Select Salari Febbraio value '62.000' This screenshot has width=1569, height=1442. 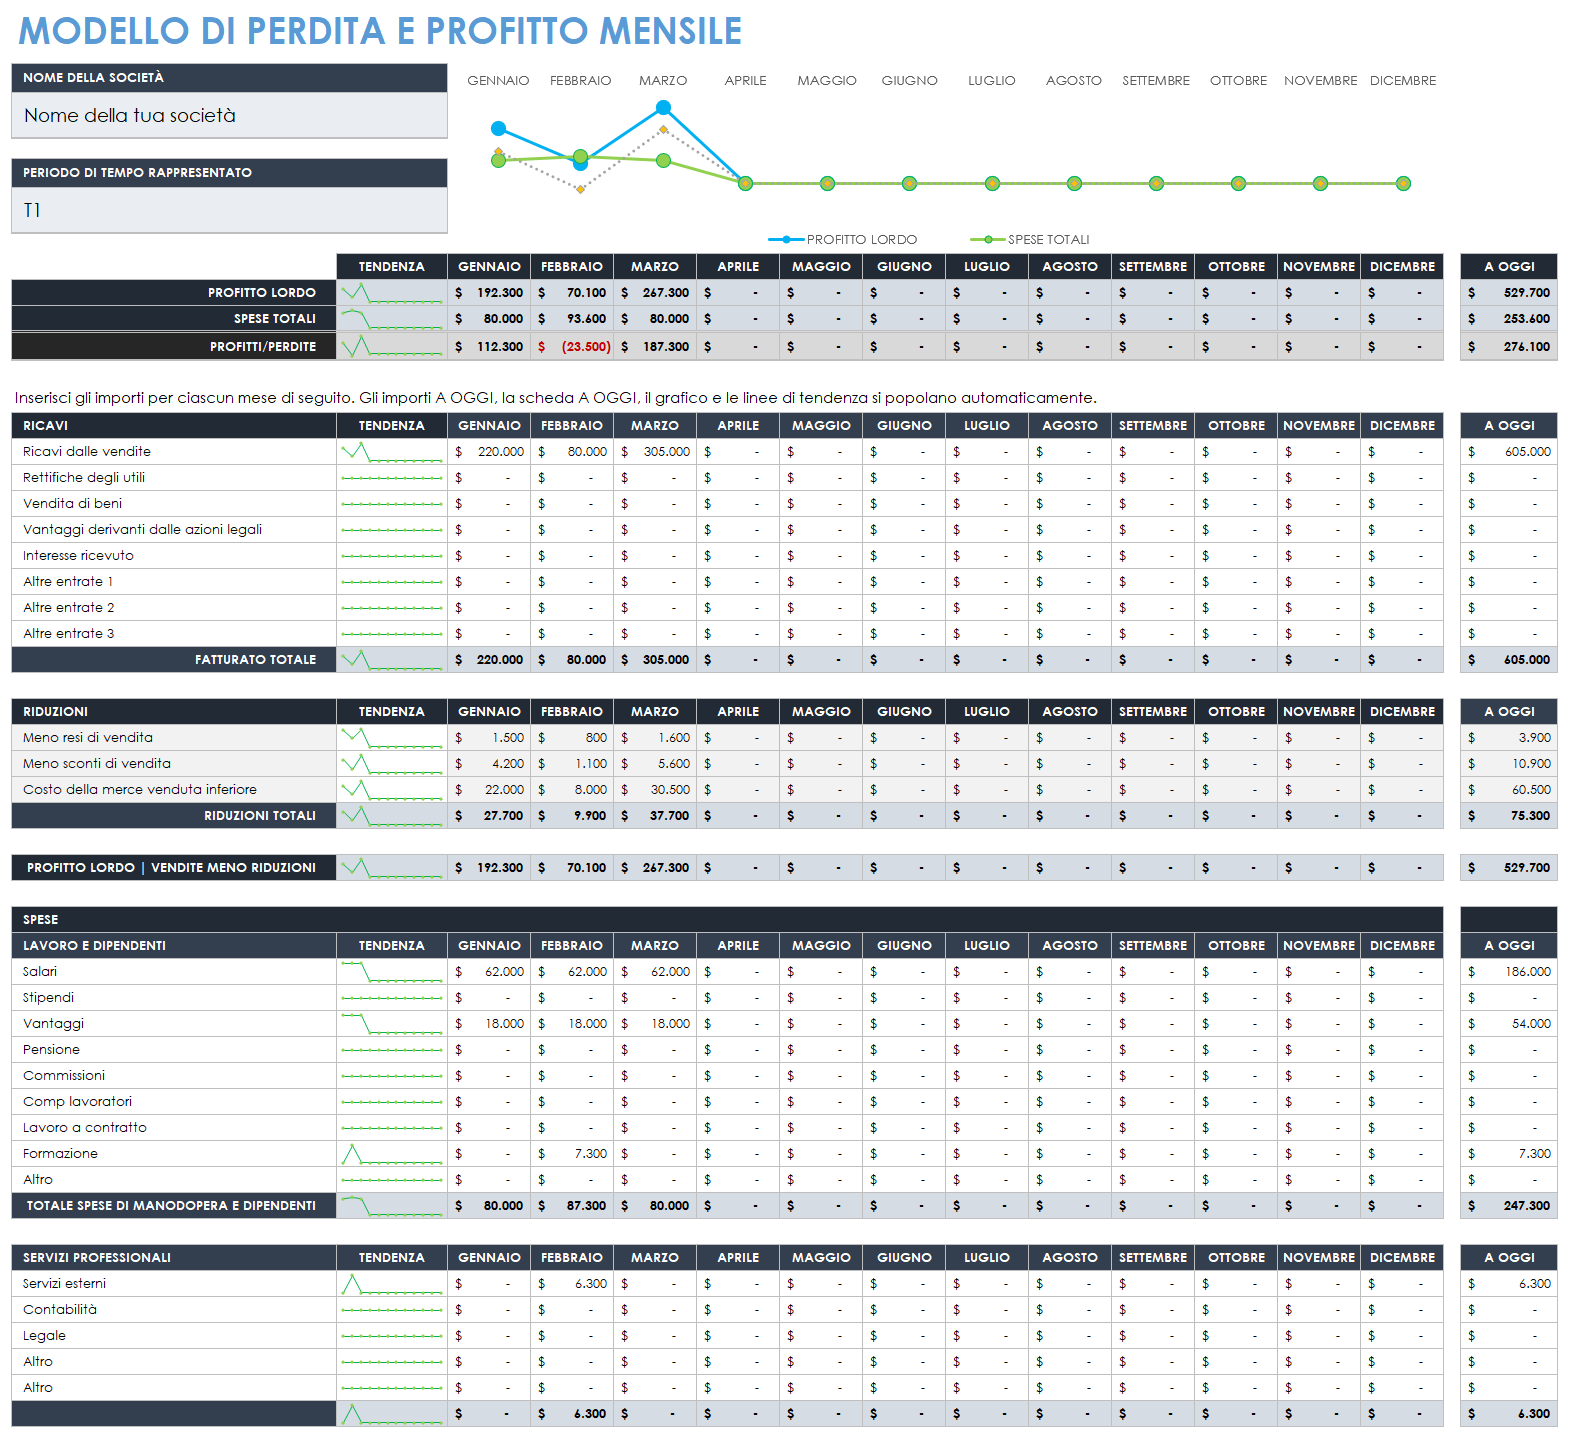coord(572,972)
